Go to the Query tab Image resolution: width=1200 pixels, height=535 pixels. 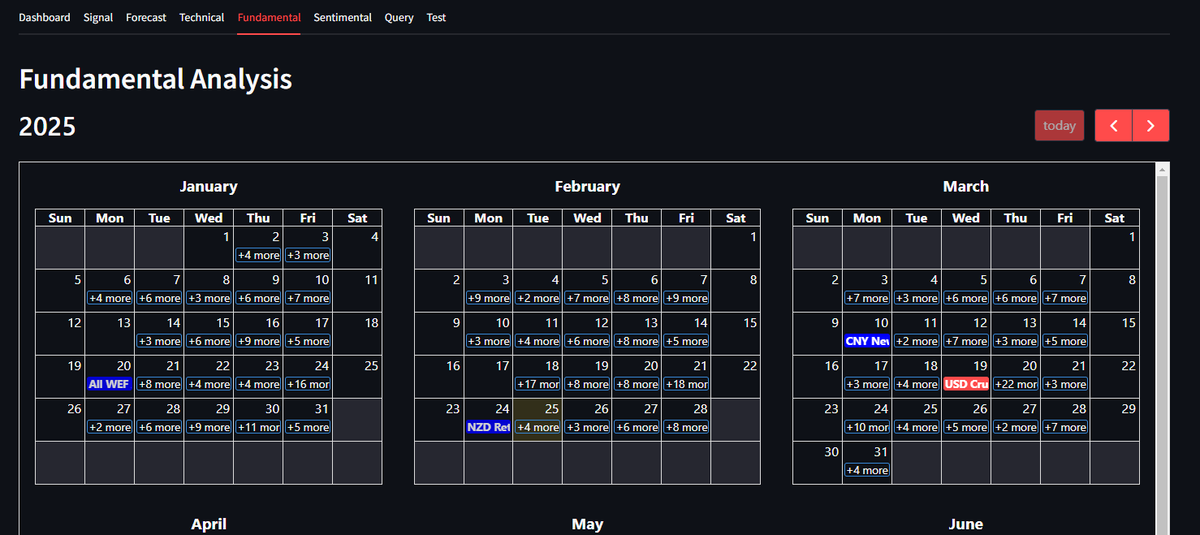(399, 17)
